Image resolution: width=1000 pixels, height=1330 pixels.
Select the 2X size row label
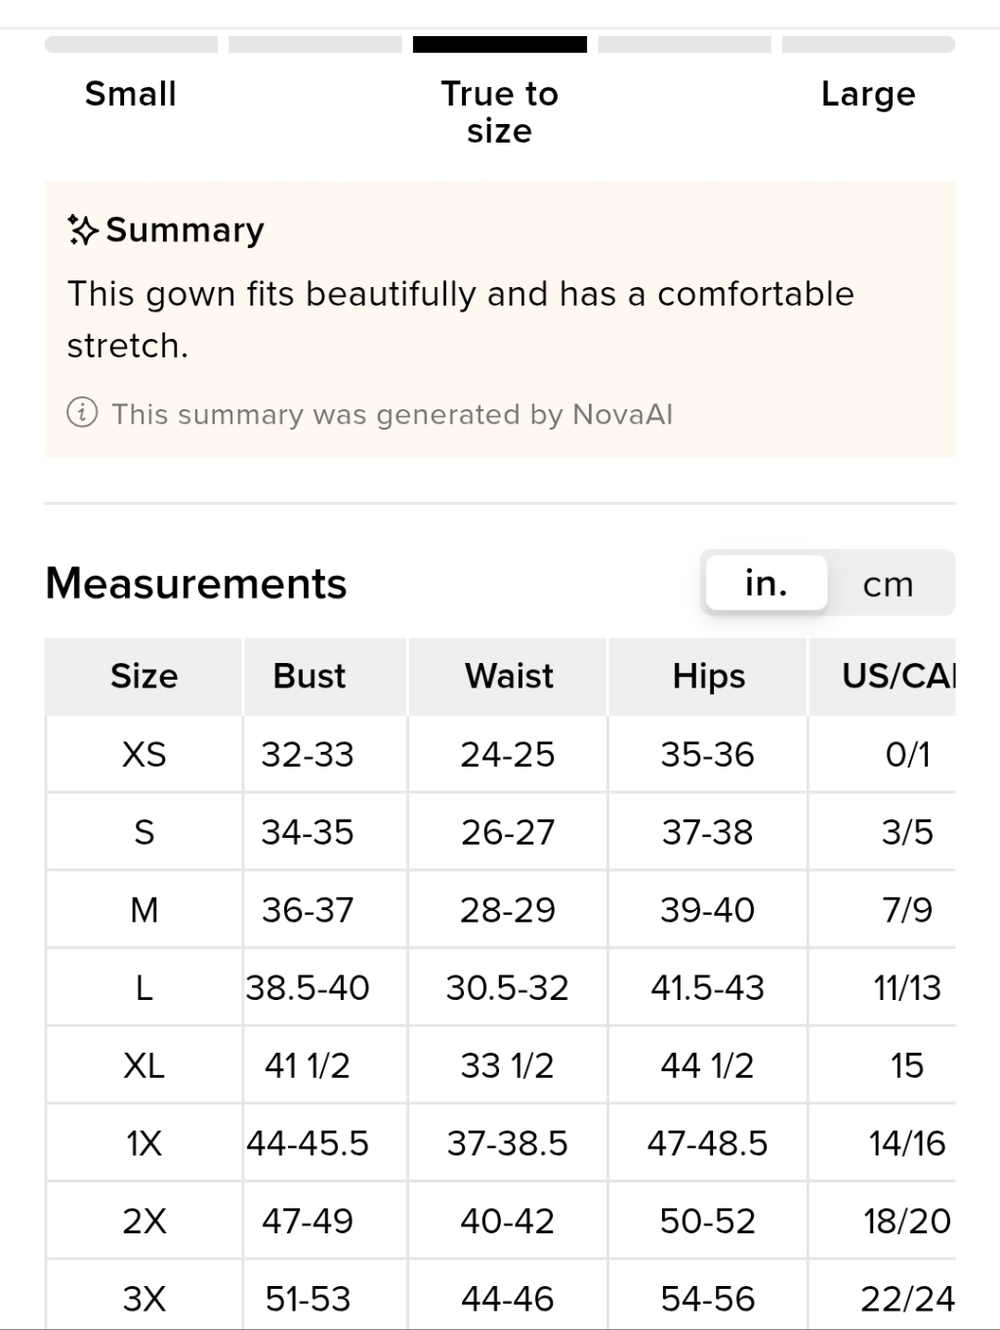click(x=144, y=1221)
